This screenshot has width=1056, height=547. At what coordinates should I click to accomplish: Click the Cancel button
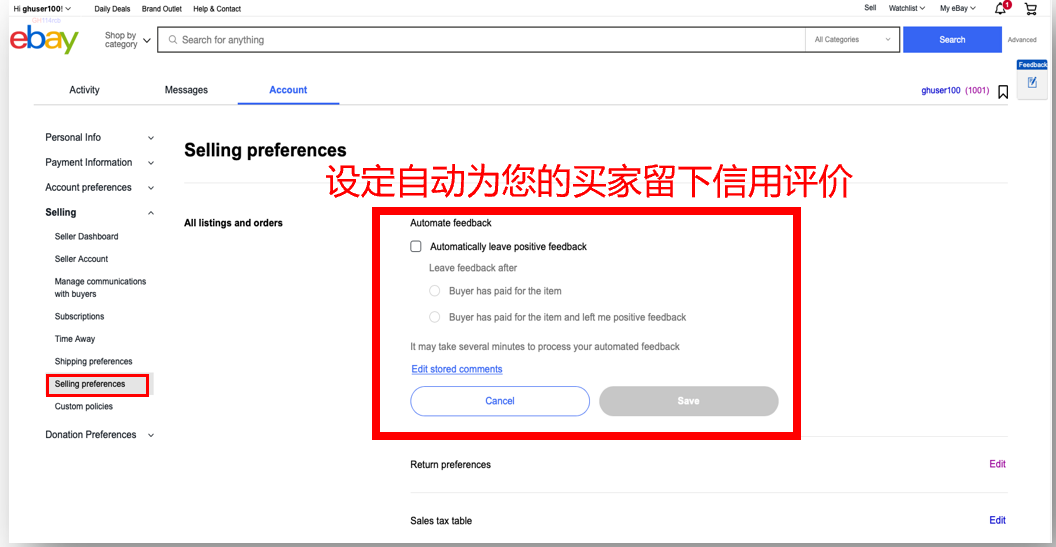pyautogui.click(x=500, y=401)
